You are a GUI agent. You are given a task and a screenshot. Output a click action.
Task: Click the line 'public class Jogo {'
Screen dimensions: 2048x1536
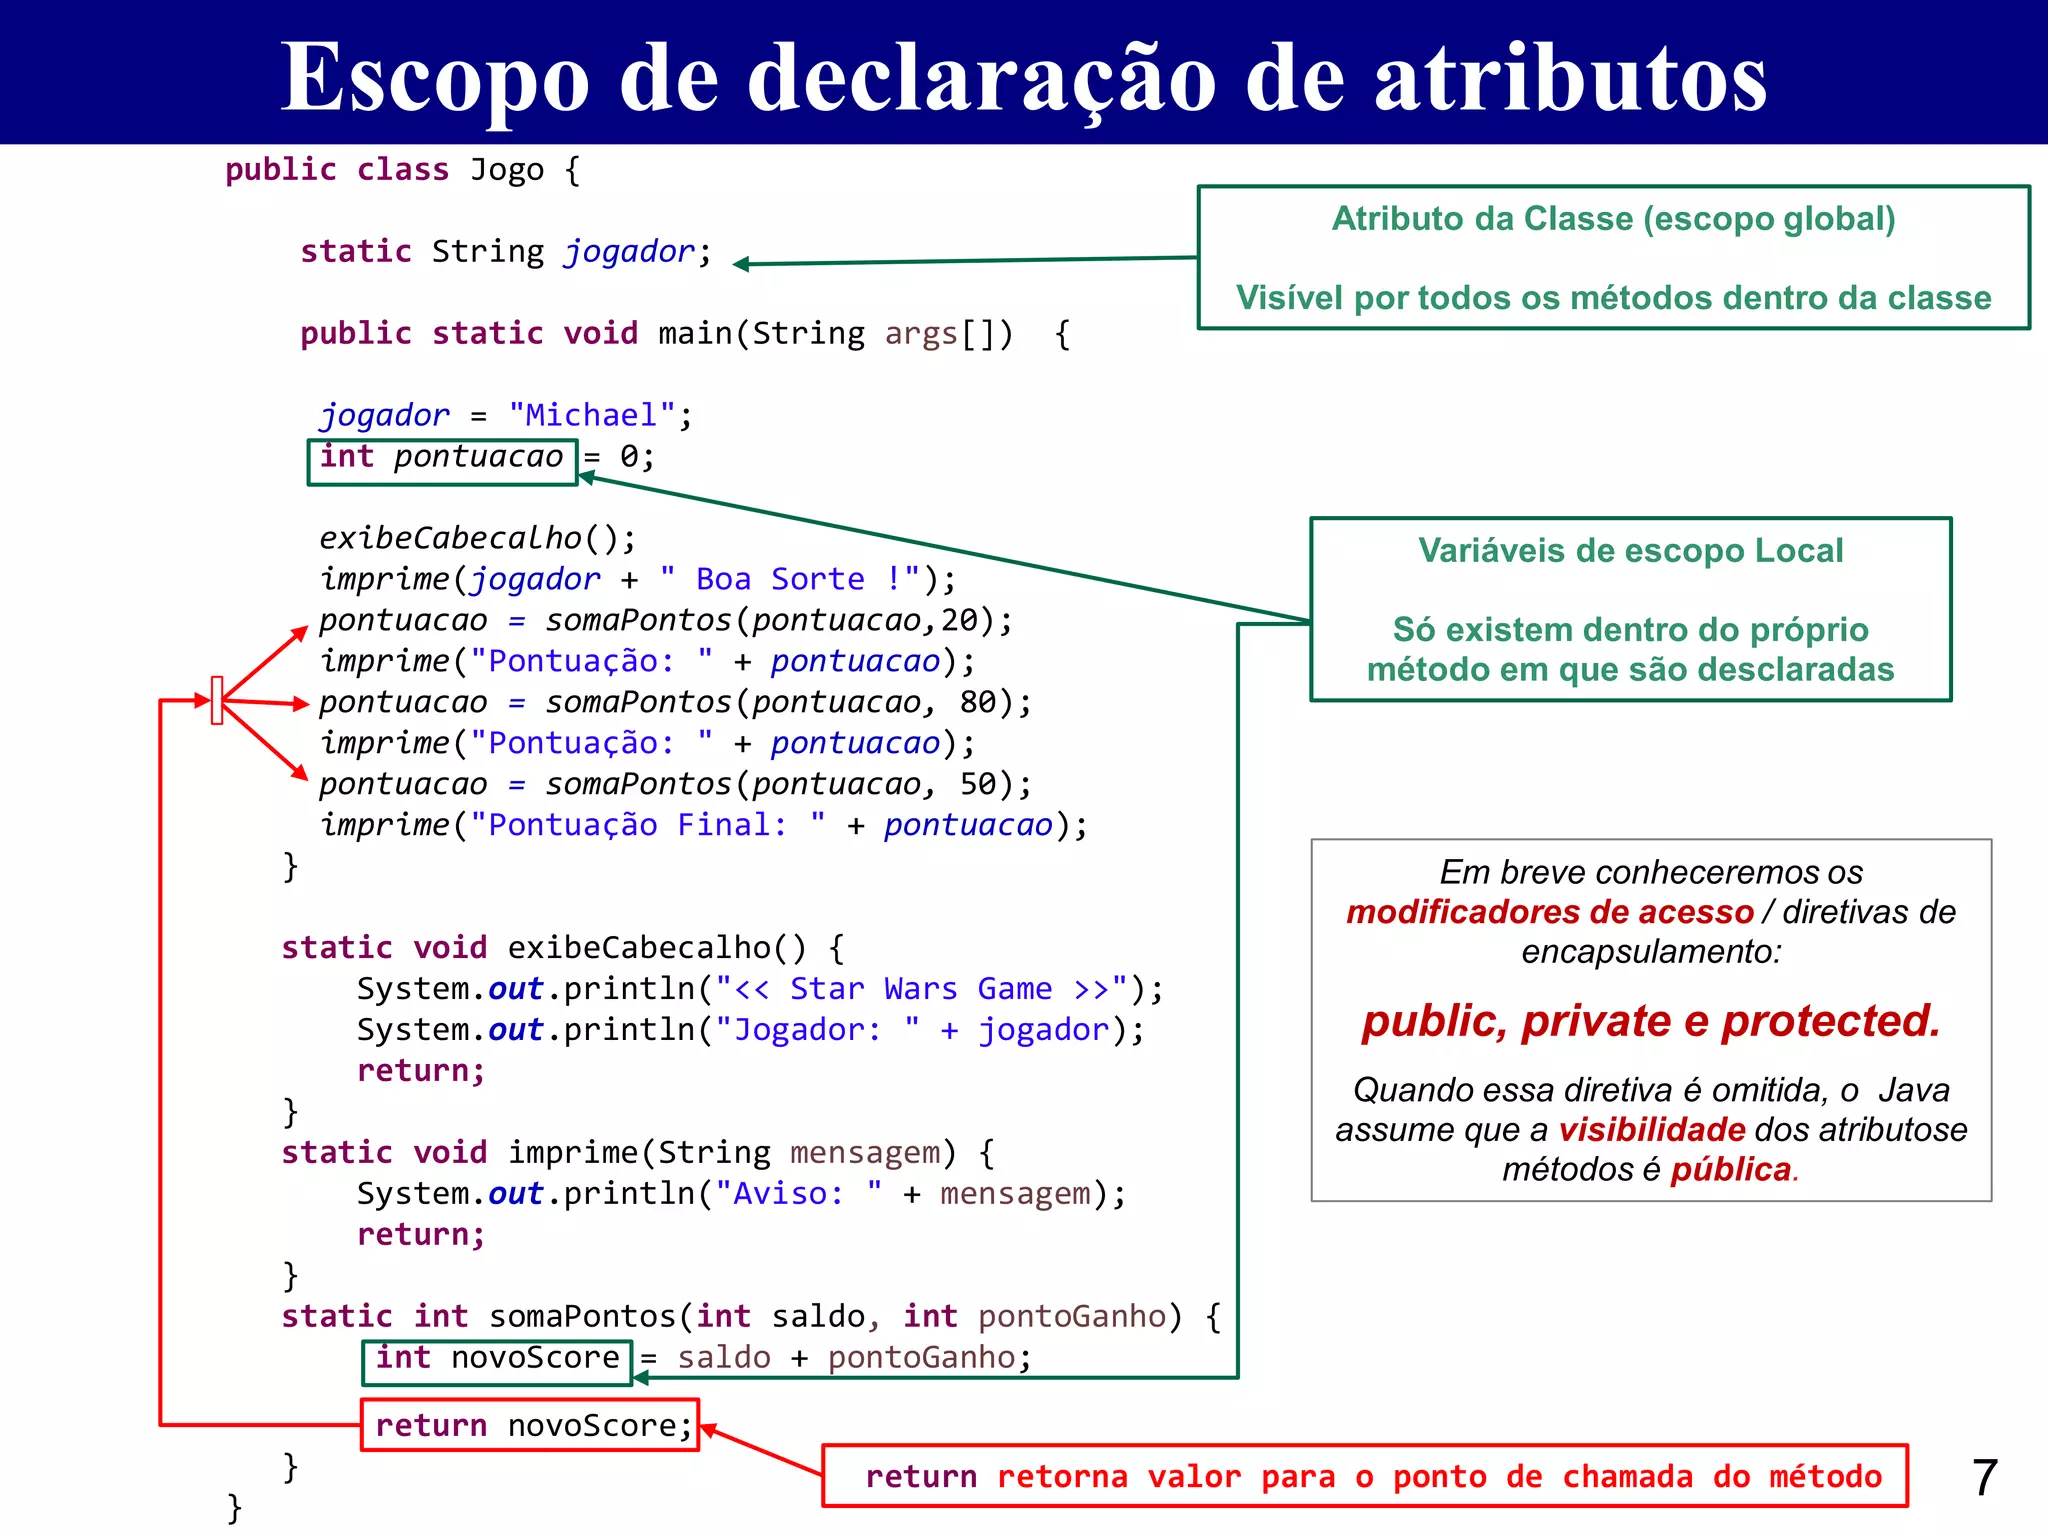click(402, 170)
